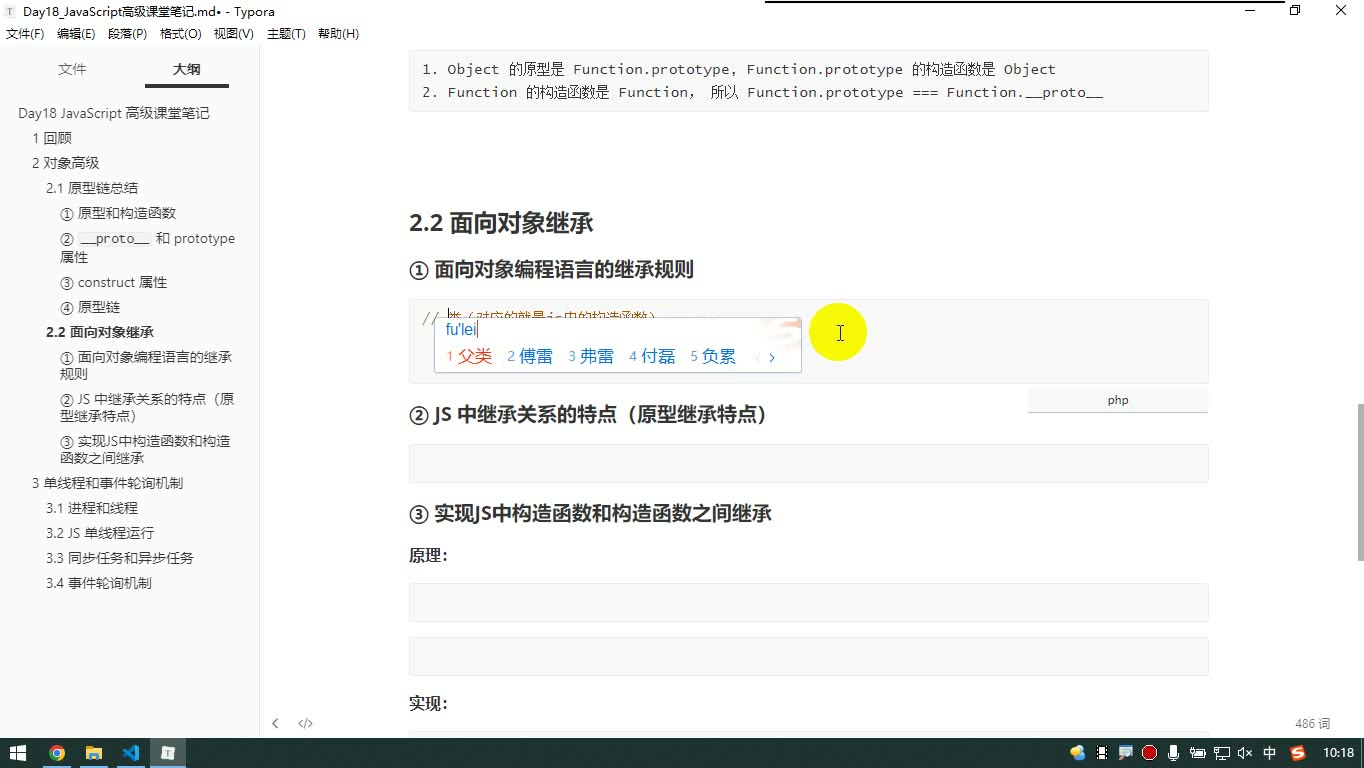The height and width of the screenshot is (768, 1364).
Task: Open the Windows Start menu
Action: (18, 753)
